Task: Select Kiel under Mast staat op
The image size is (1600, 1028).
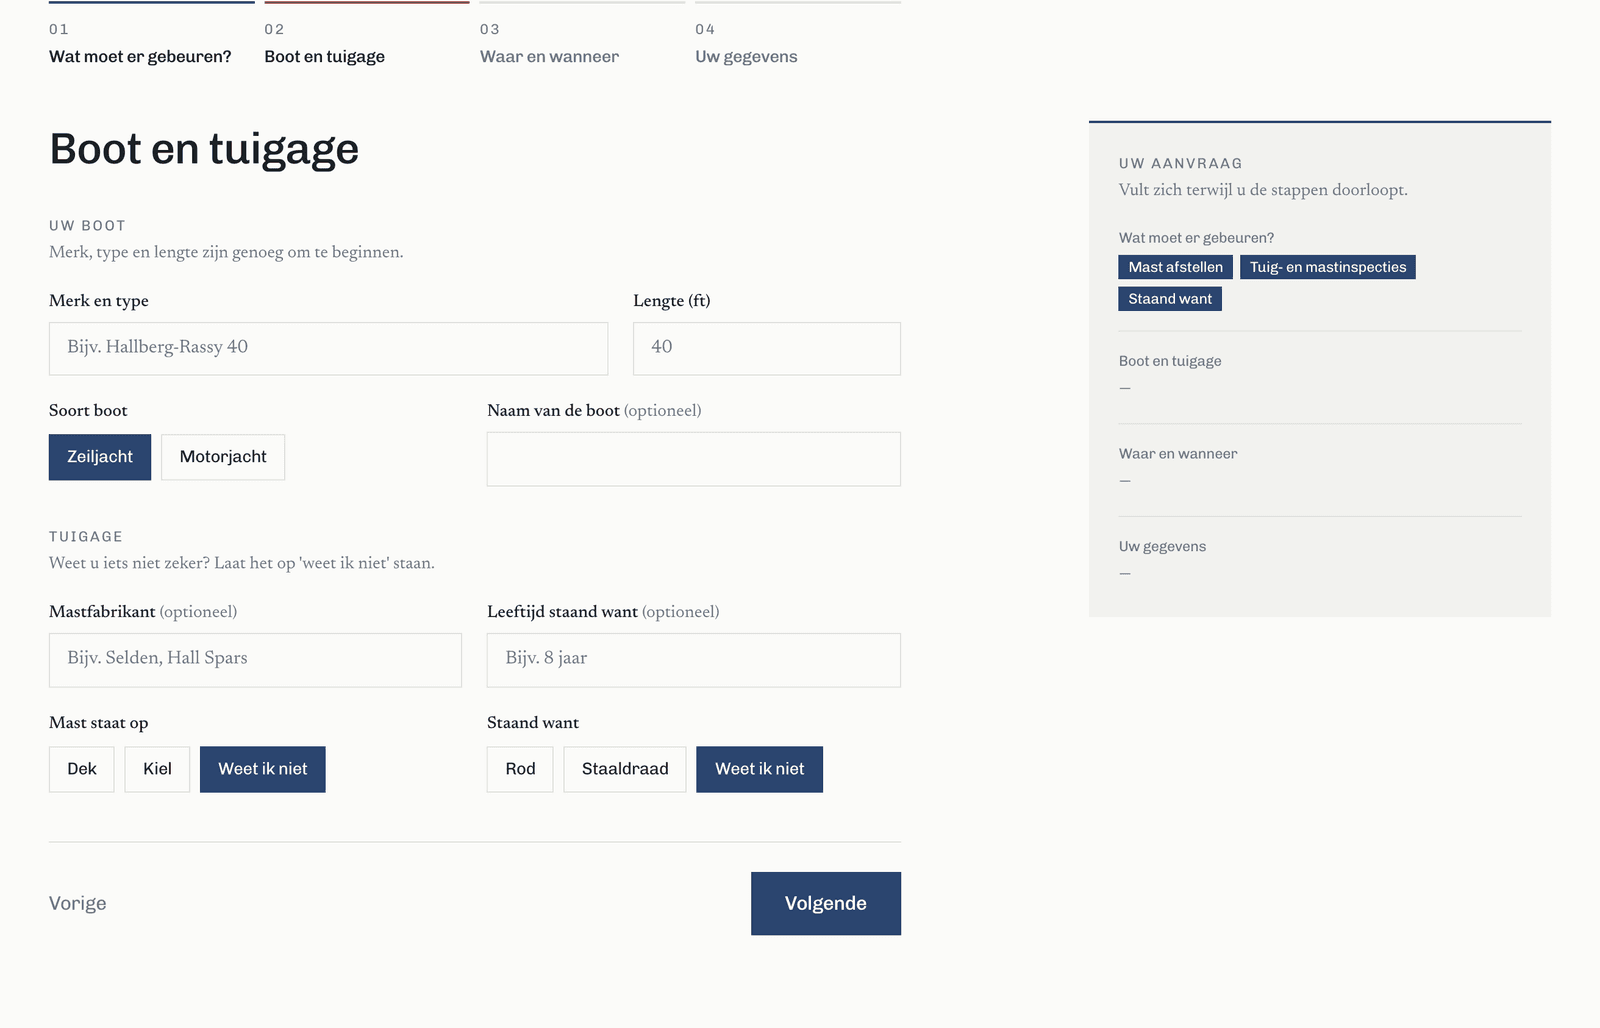Action: (x=157, y=769)
